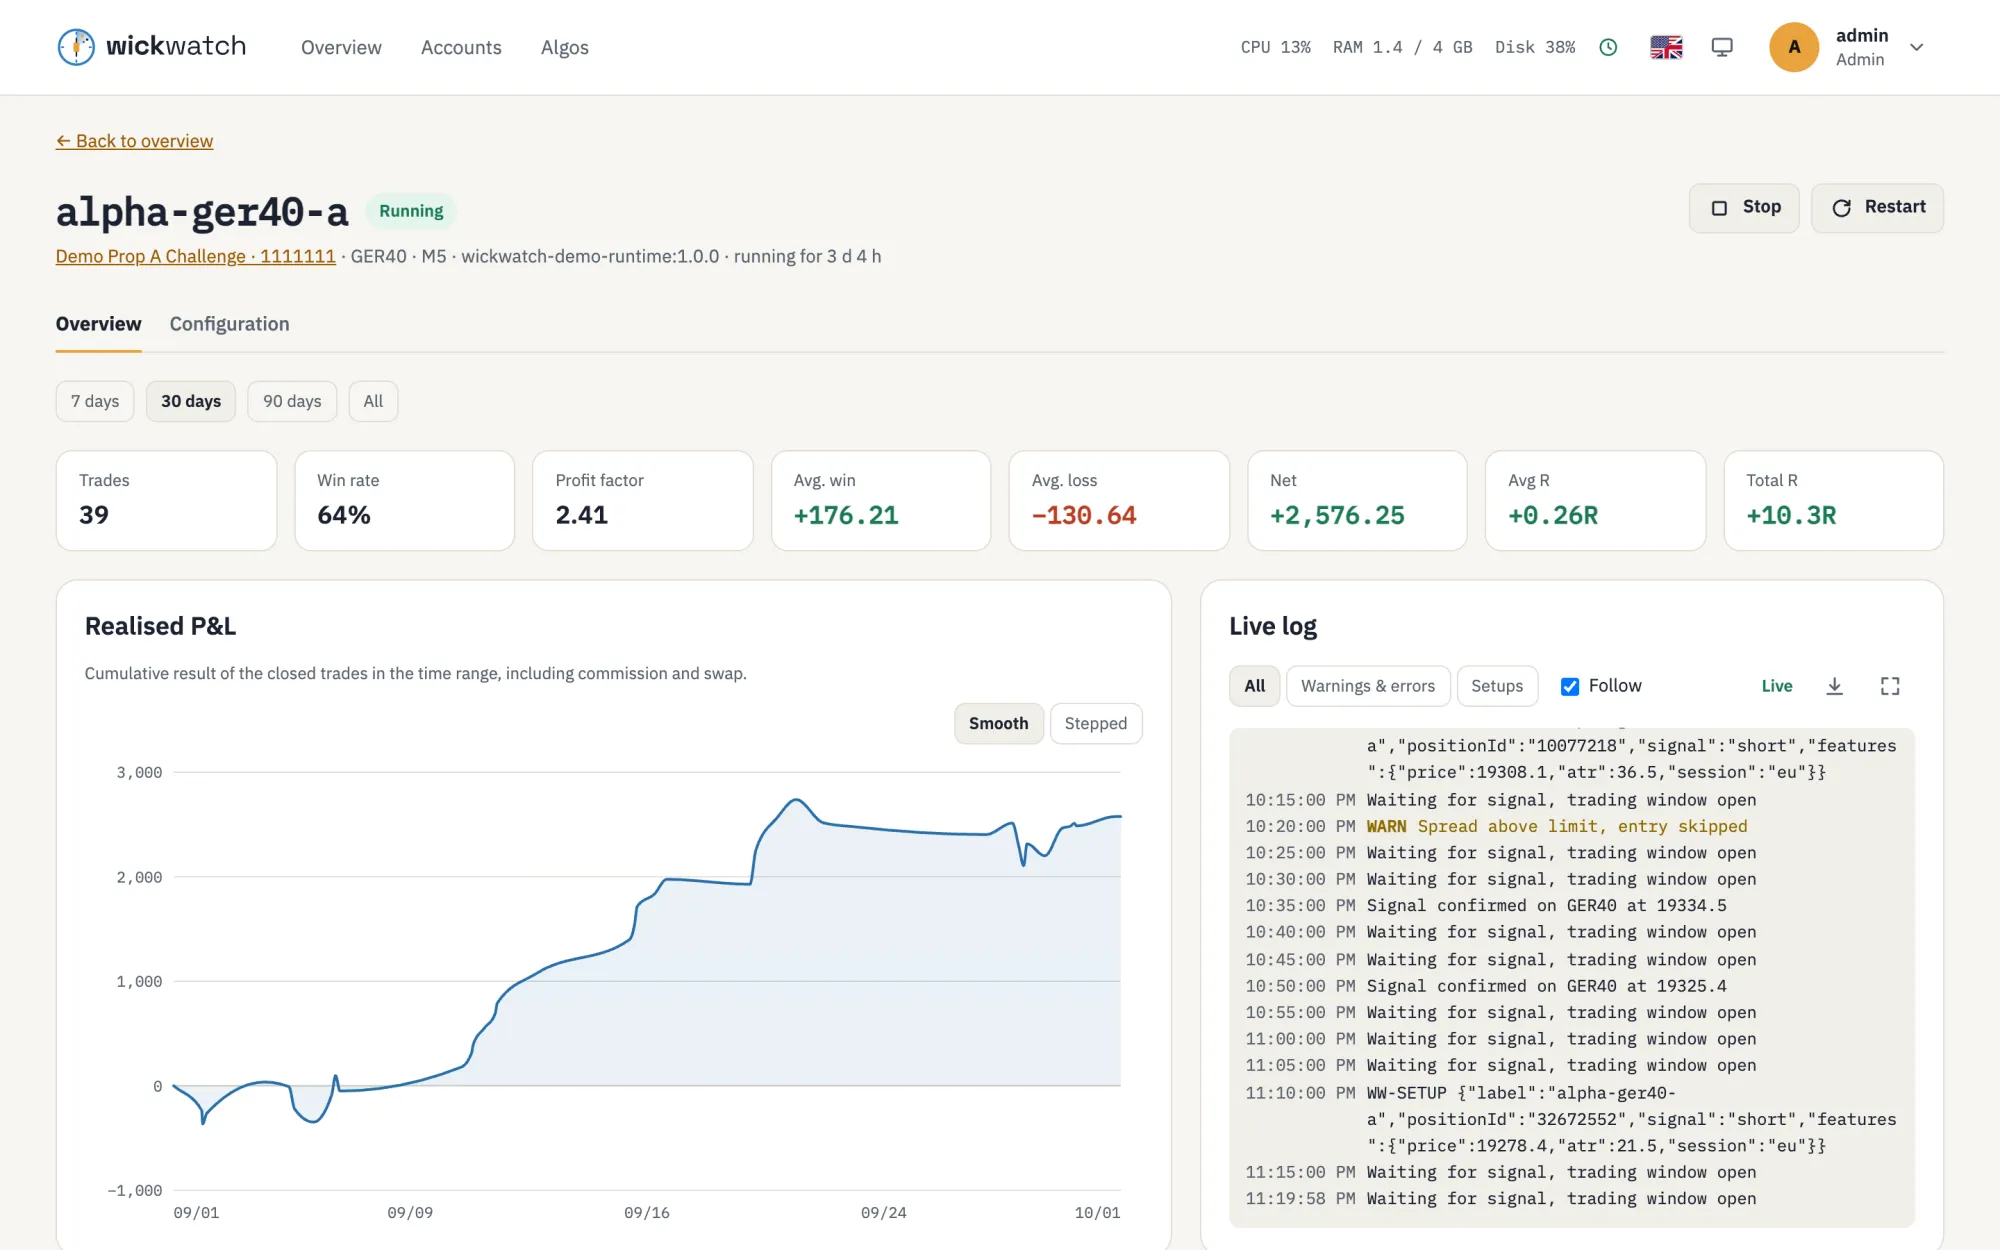Click the Live status indicator
Image resolution: width=2000 pixels, height=1250 pixels.
1776,686
